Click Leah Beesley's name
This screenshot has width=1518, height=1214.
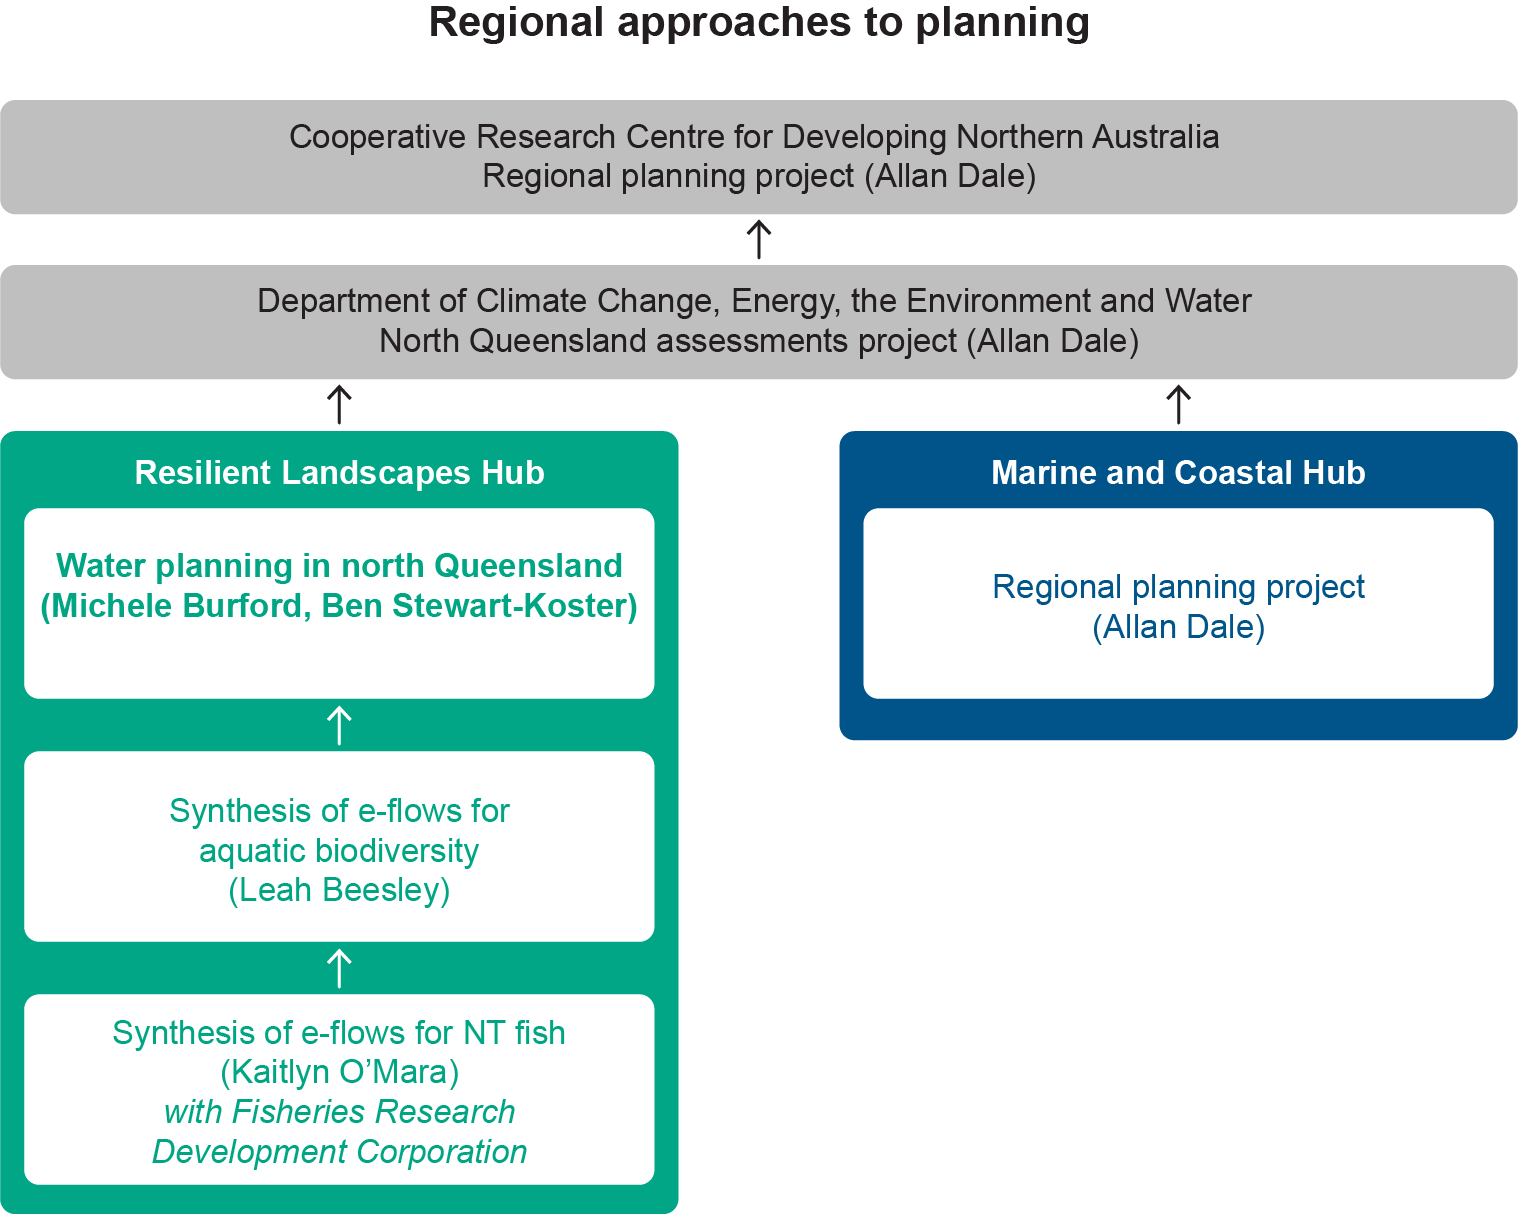(x=339, y=889)
